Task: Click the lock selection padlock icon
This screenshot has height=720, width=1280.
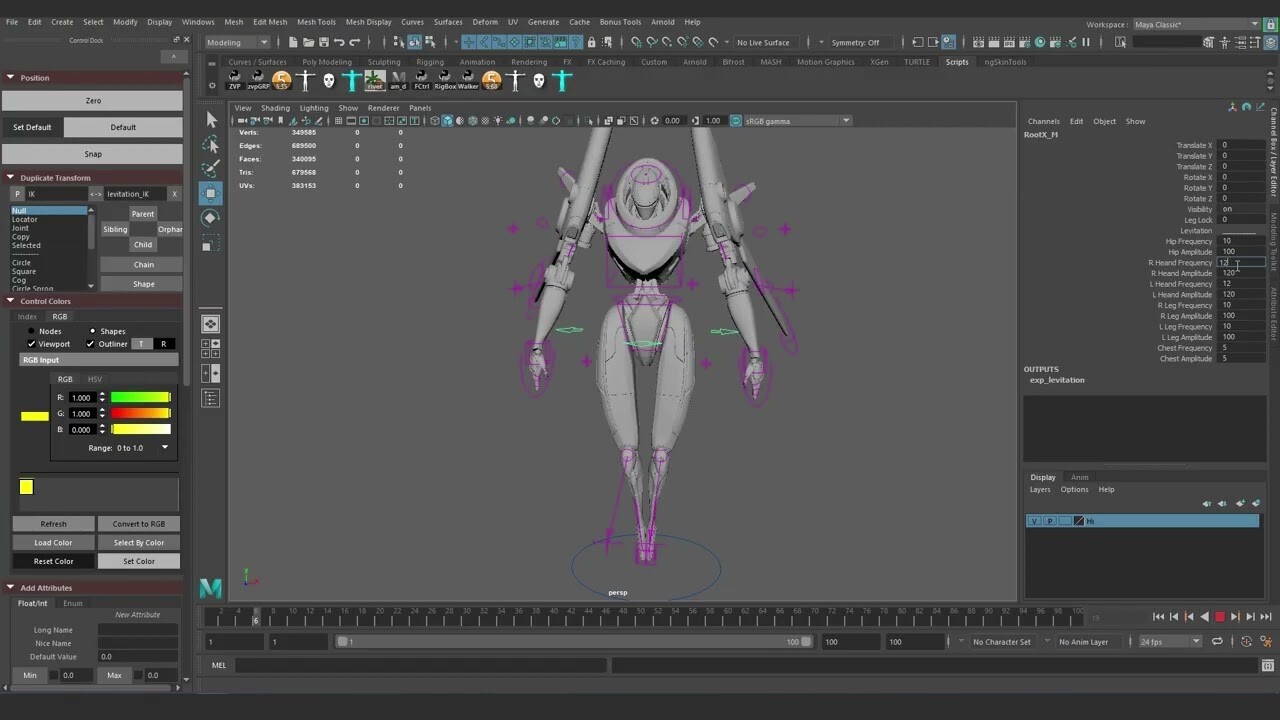Action: [592, 42]
